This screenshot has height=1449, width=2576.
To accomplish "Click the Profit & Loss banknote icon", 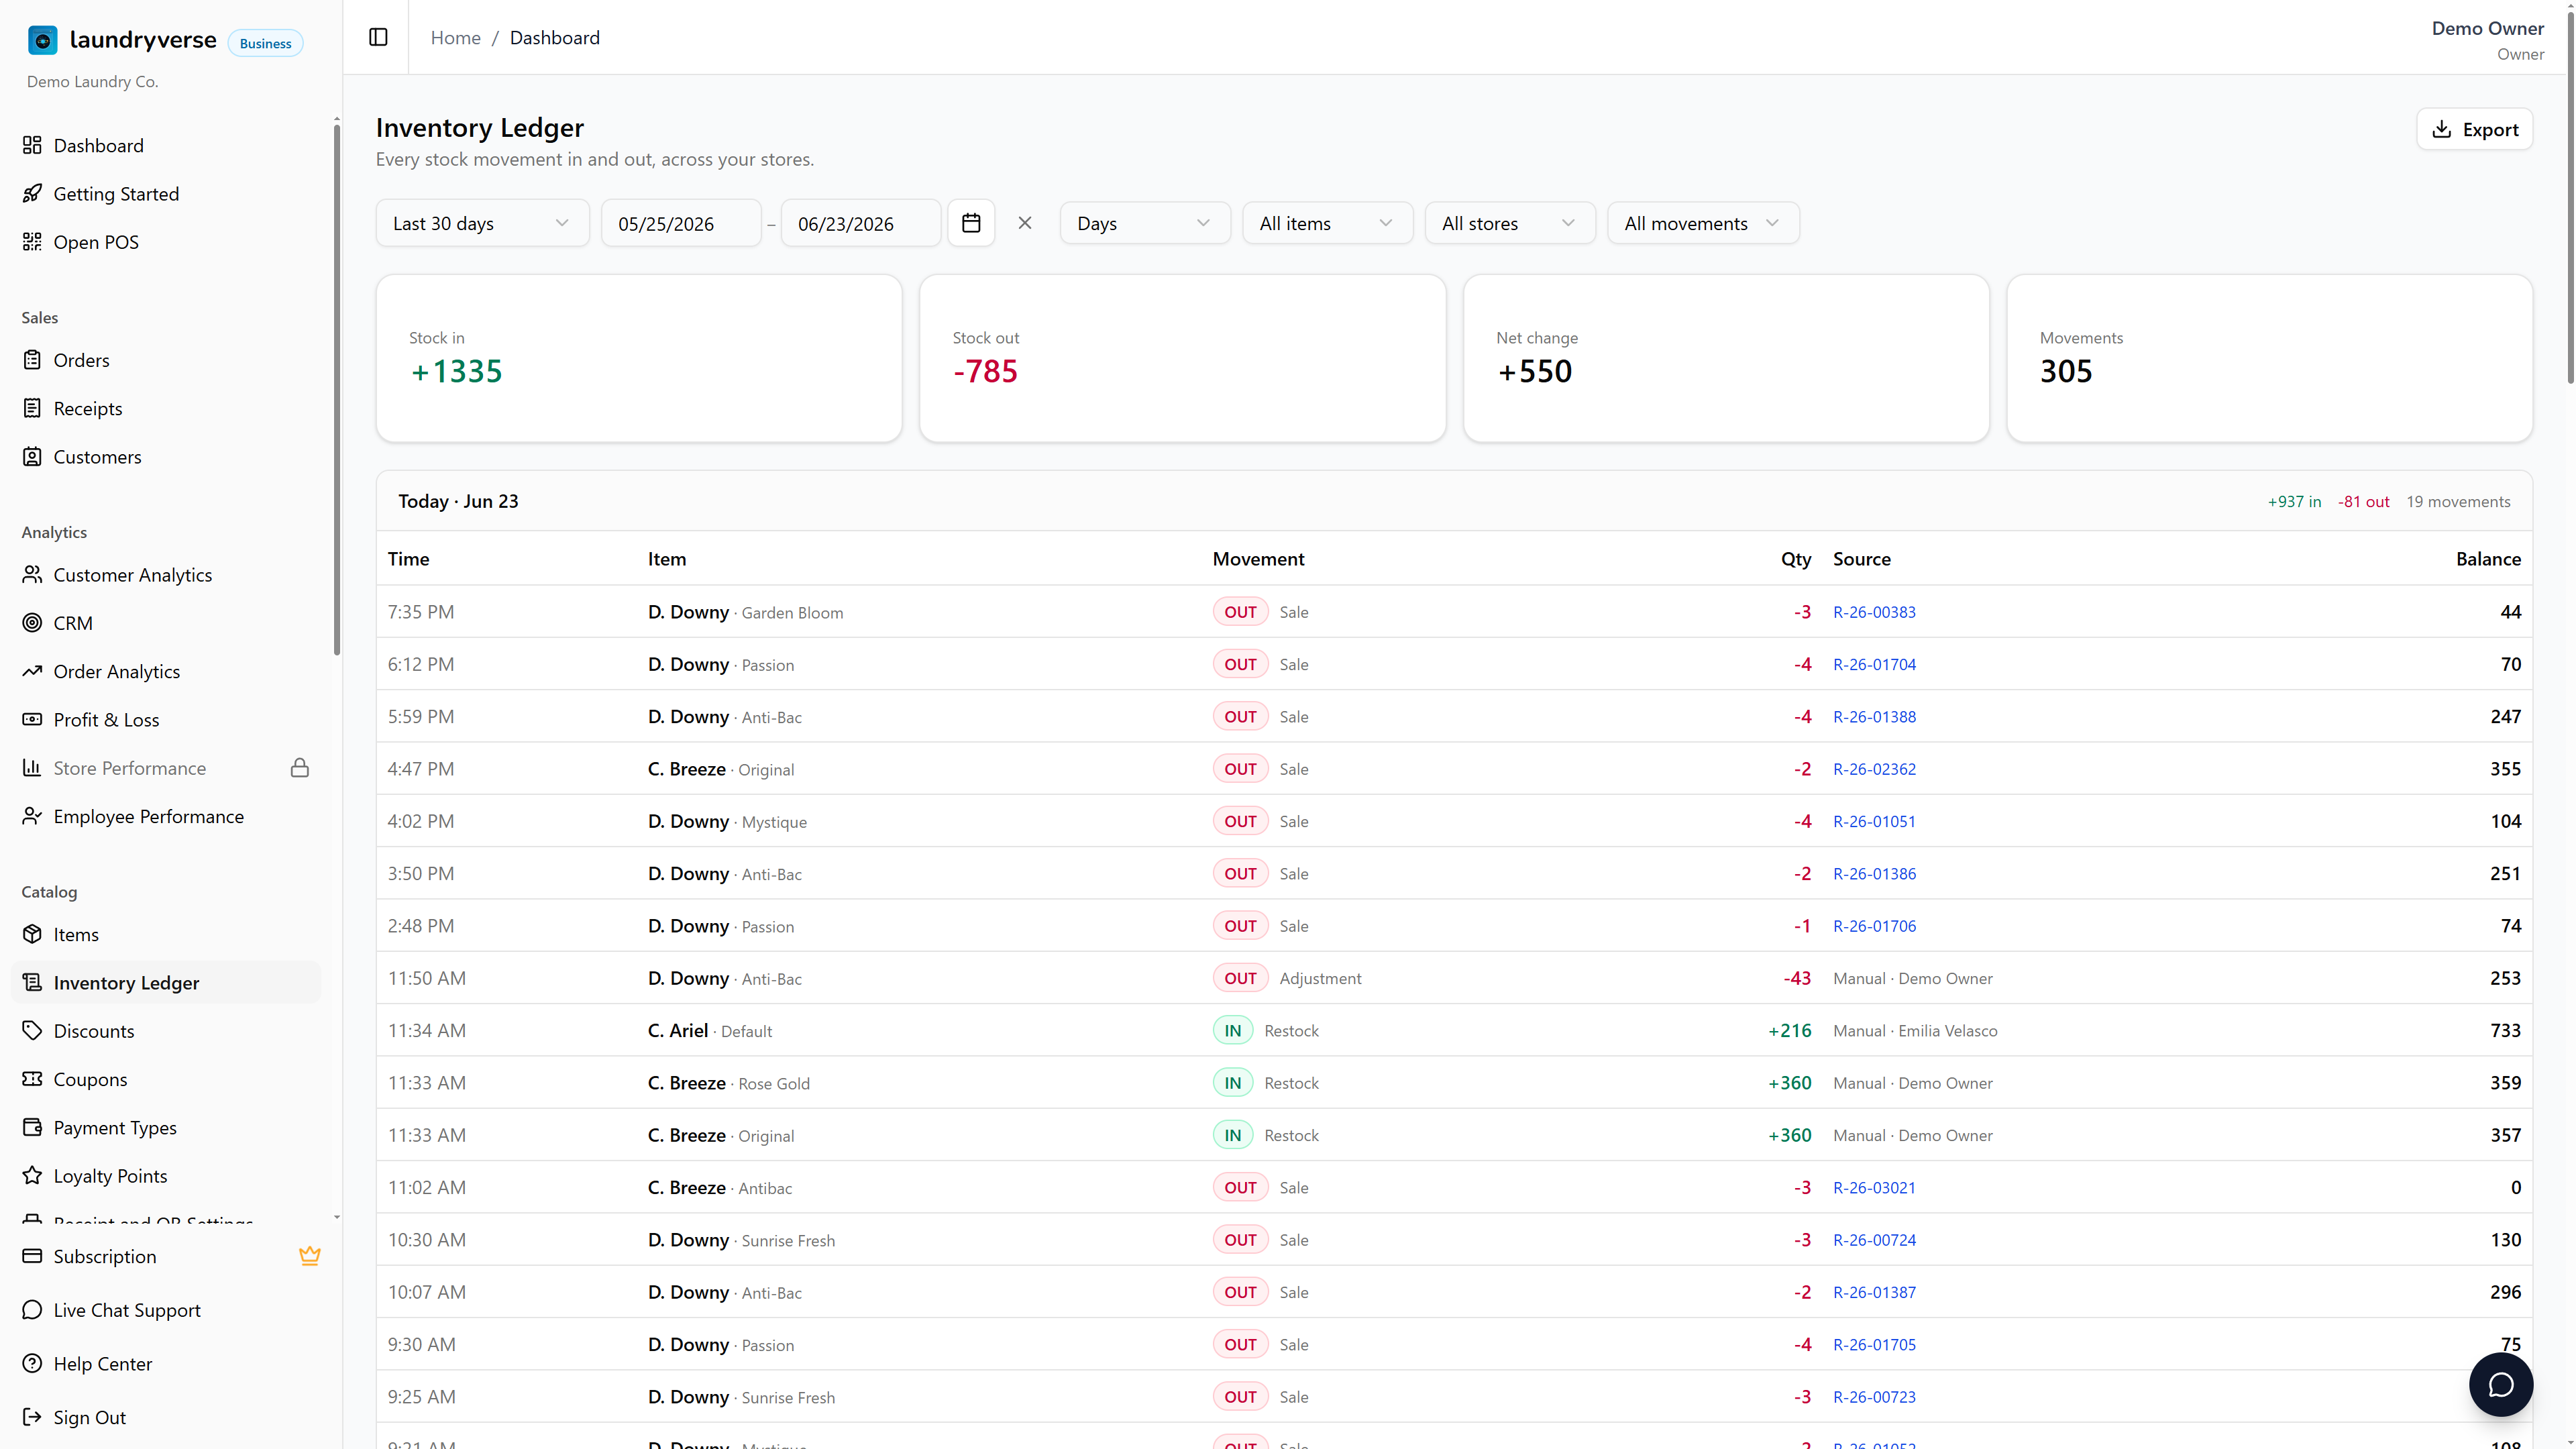I will tap(32, 719).
